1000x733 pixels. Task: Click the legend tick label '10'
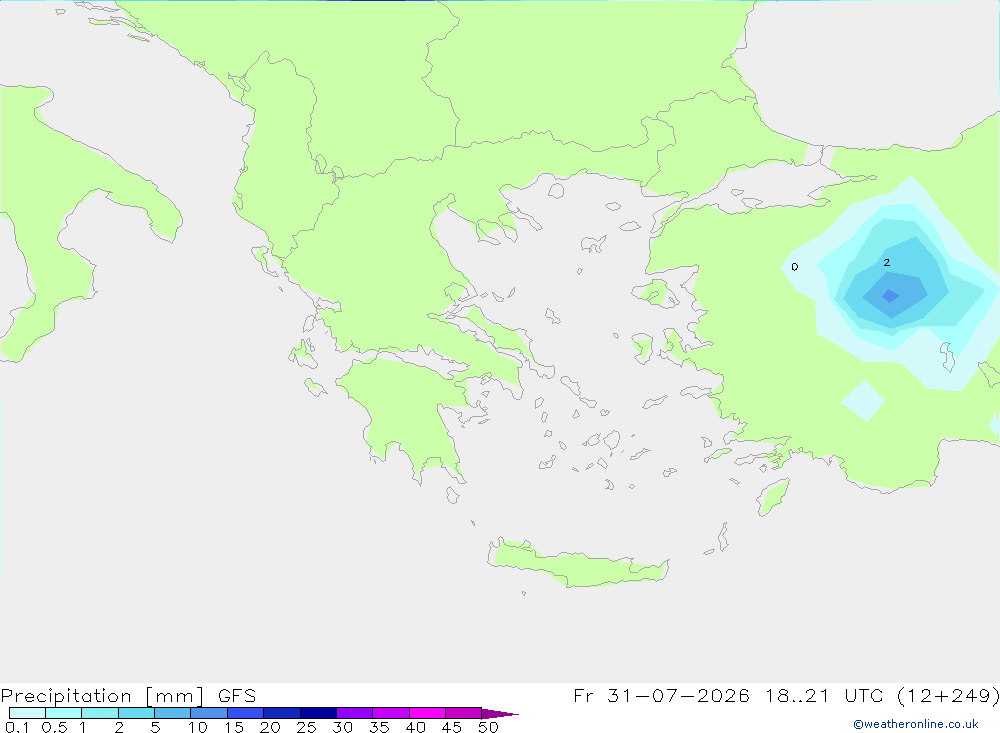pos(197,727)
